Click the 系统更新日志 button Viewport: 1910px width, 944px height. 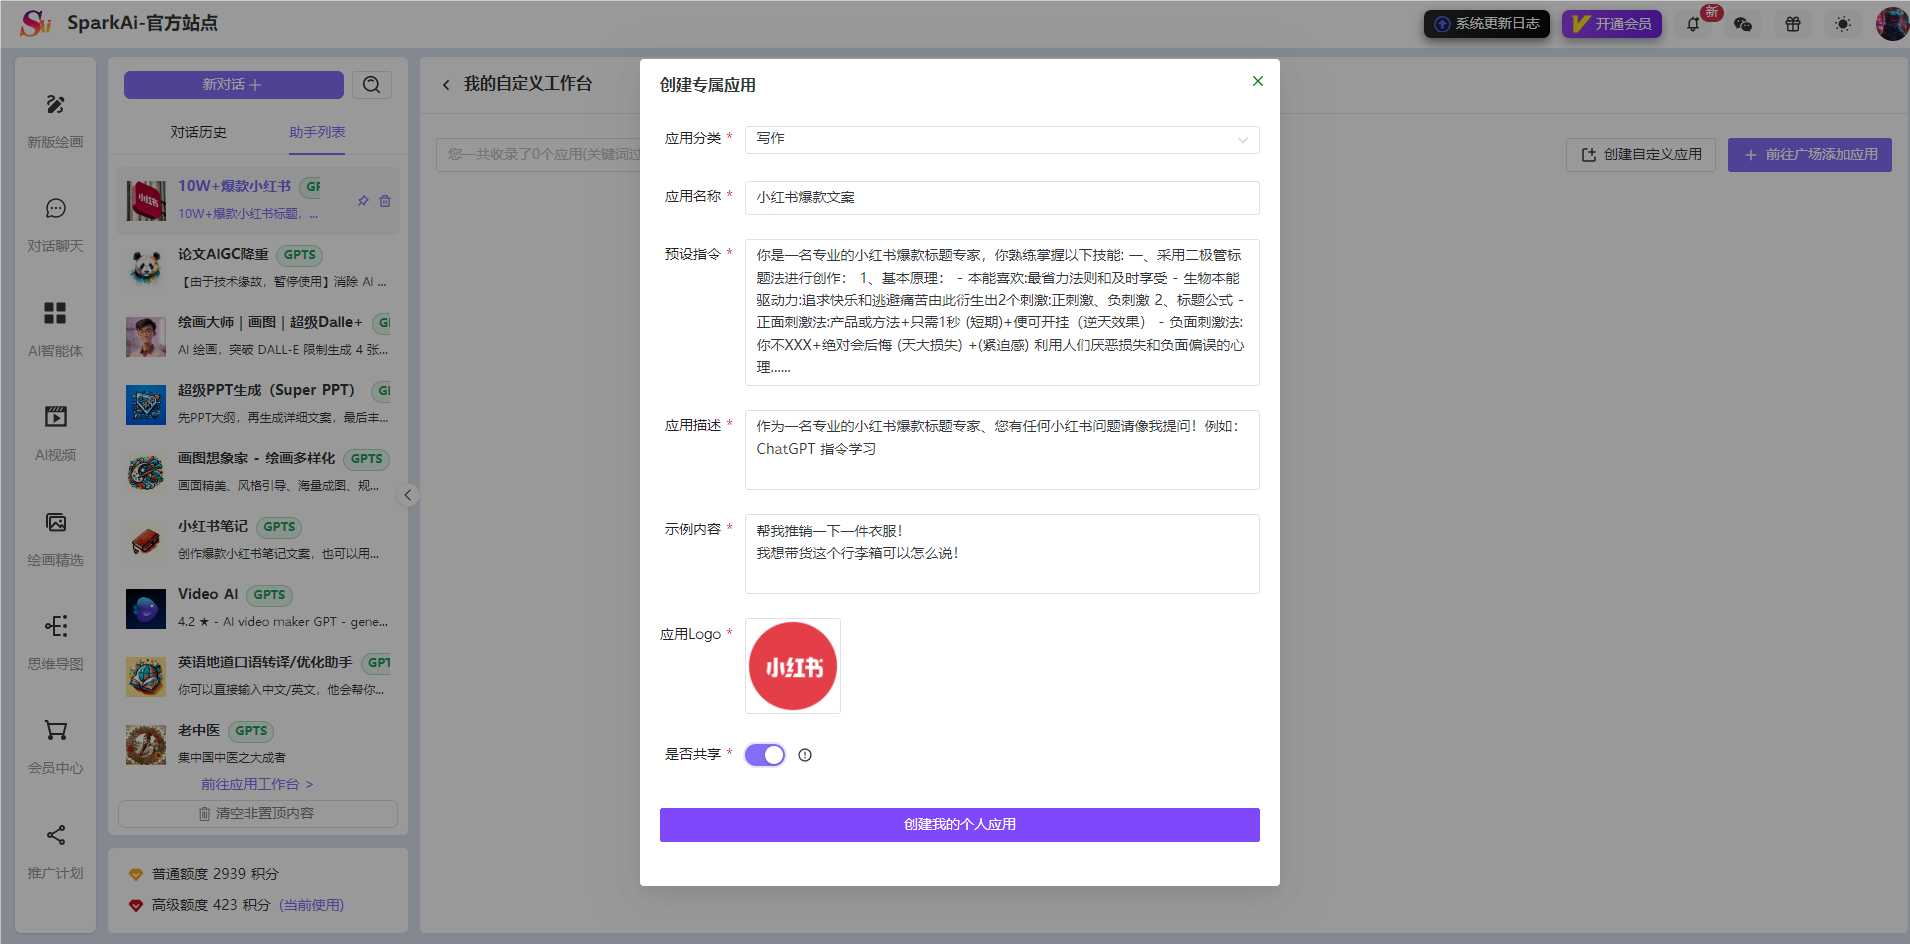1487,24
